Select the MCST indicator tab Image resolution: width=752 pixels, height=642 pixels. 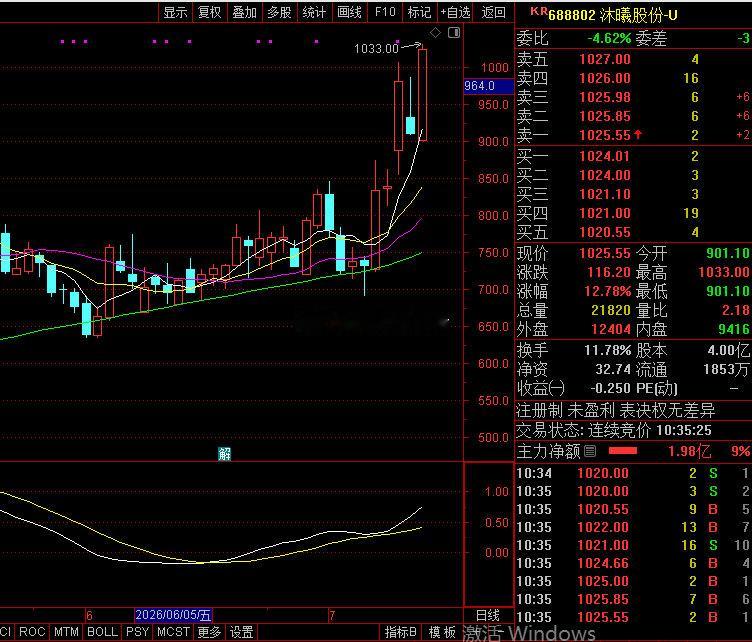pyautogui.click(x=173, y=632)
